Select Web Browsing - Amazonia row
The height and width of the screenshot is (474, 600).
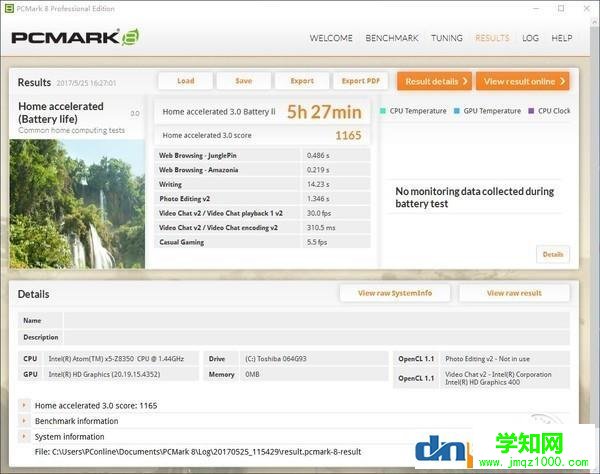[x=262, y=170]
